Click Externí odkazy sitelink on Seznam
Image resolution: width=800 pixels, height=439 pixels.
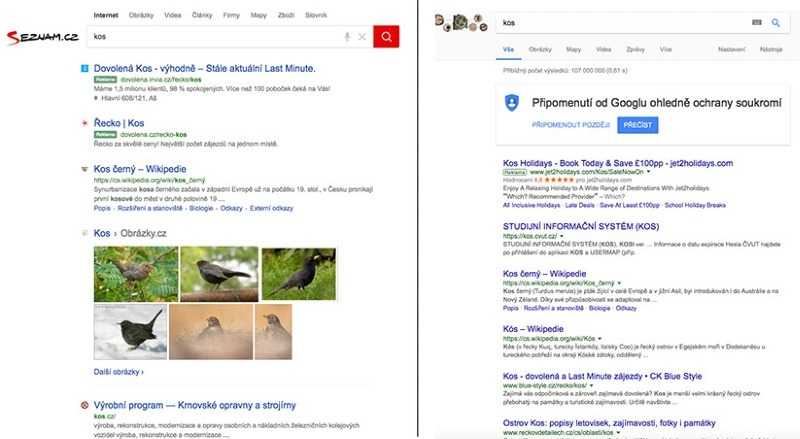click(x=271, y=208)
